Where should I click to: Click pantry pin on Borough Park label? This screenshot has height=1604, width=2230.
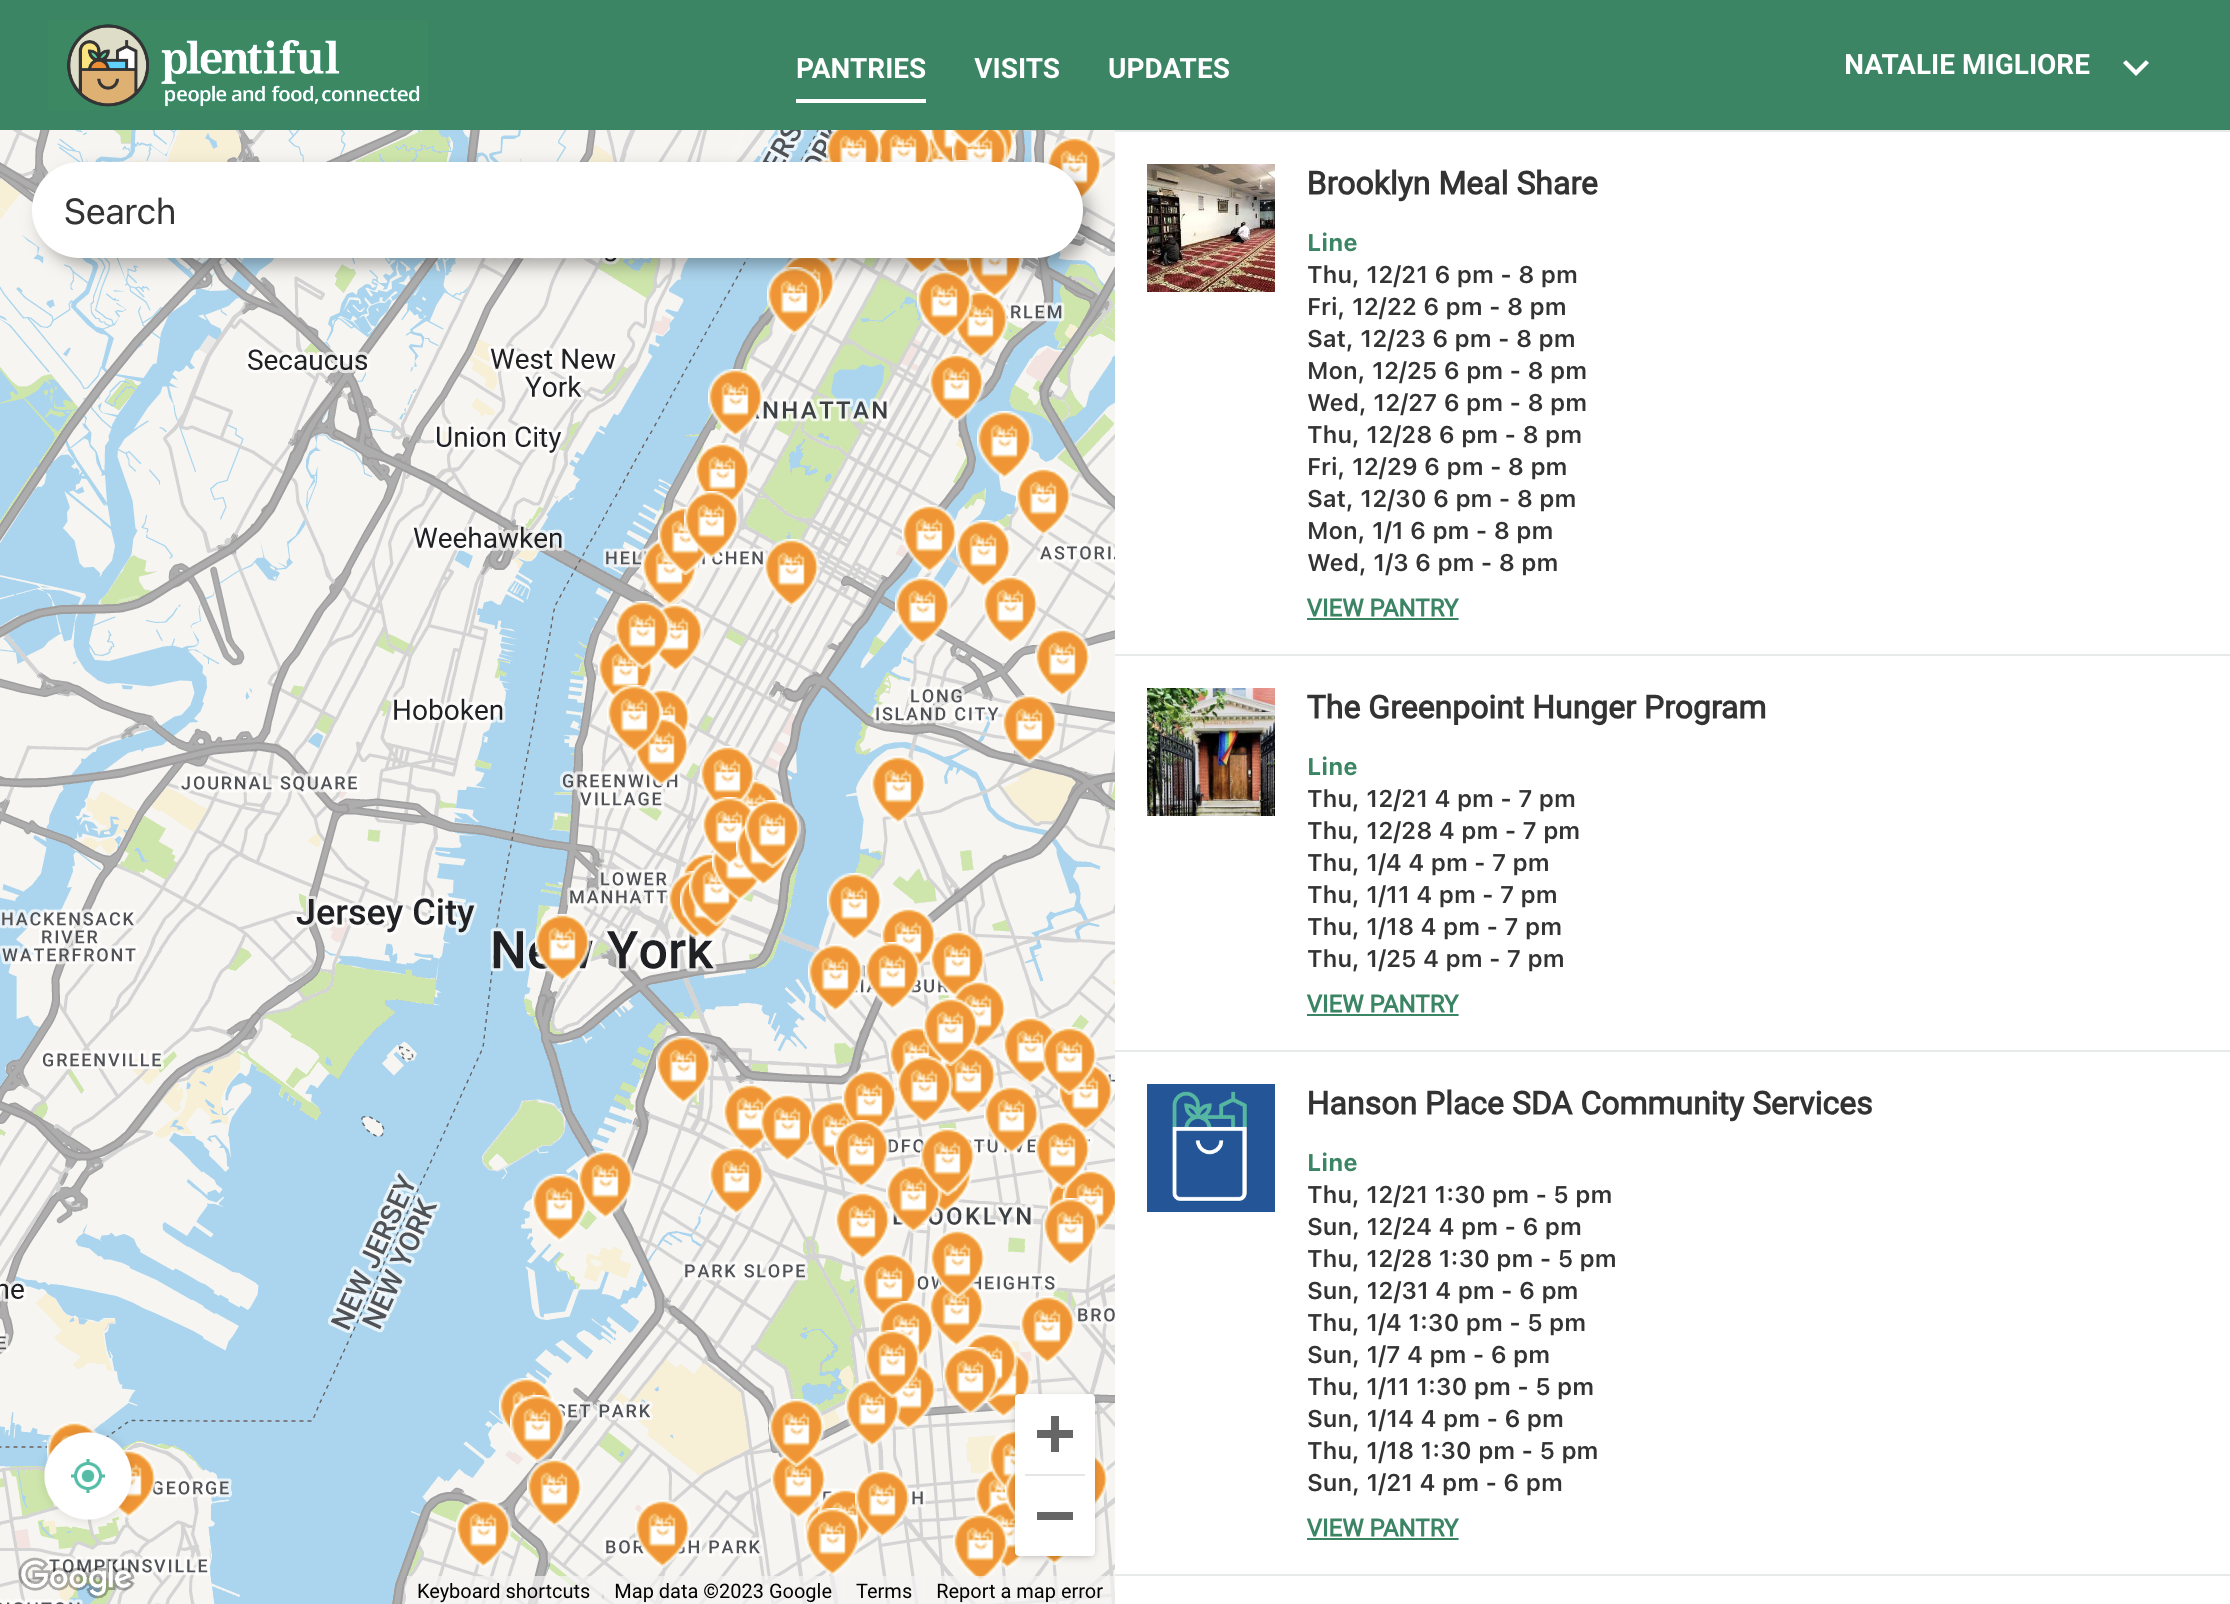(x=661, y=1530)
